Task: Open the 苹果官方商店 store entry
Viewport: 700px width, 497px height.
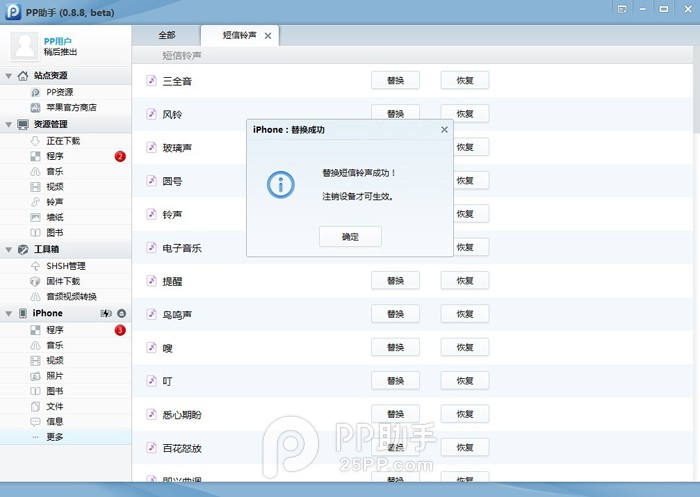Action: pos(70,107)
